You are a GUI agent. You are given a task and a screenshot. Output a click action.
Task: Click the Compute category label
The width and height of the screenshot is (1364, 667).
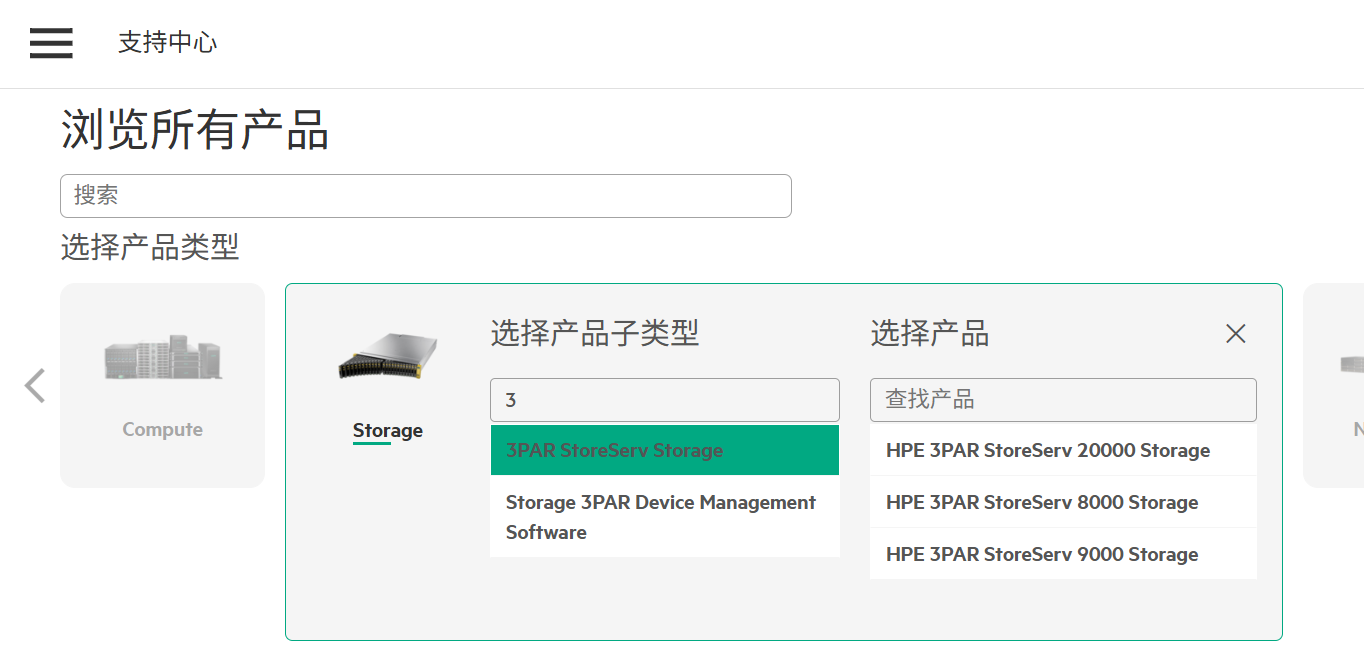pos(162,430)
